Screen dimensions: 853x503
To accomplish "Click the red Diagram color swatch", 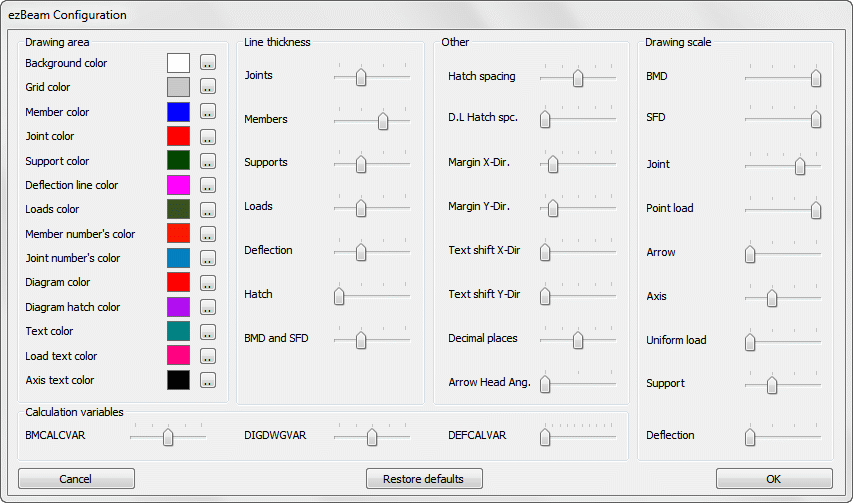I will [x=178, y=282].
